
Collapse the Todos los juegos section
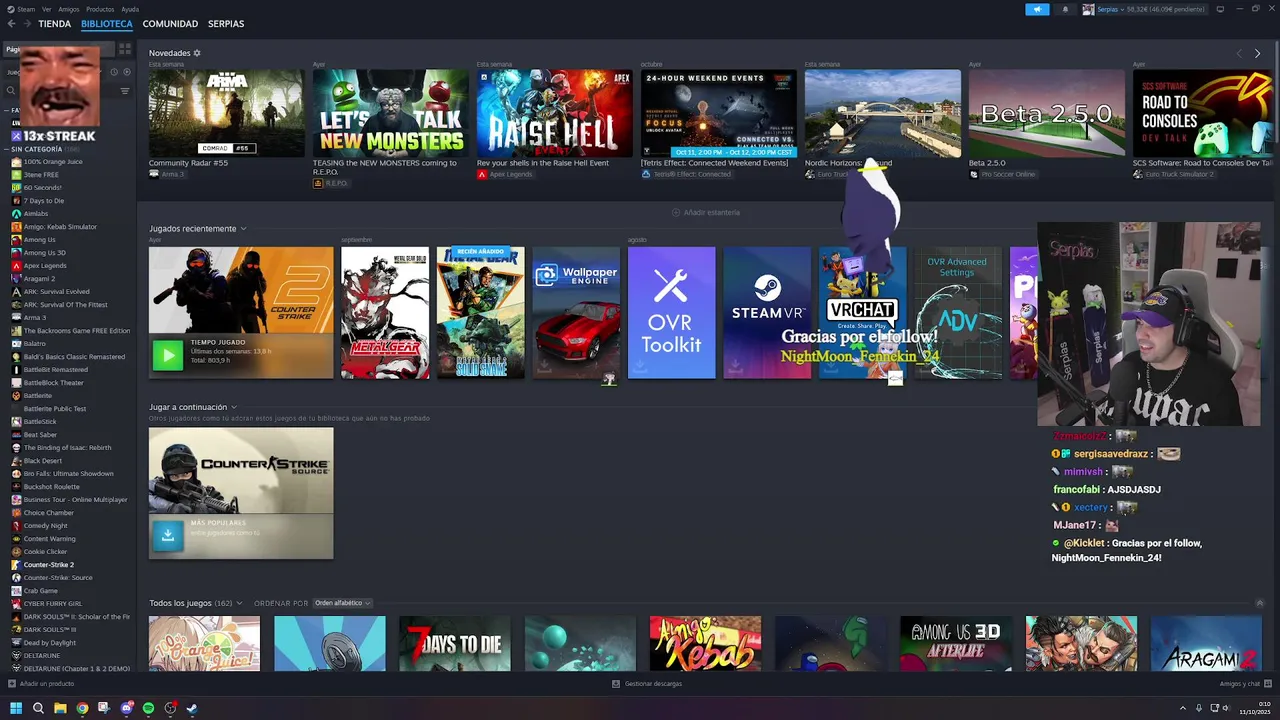[x=1259, y=603]
